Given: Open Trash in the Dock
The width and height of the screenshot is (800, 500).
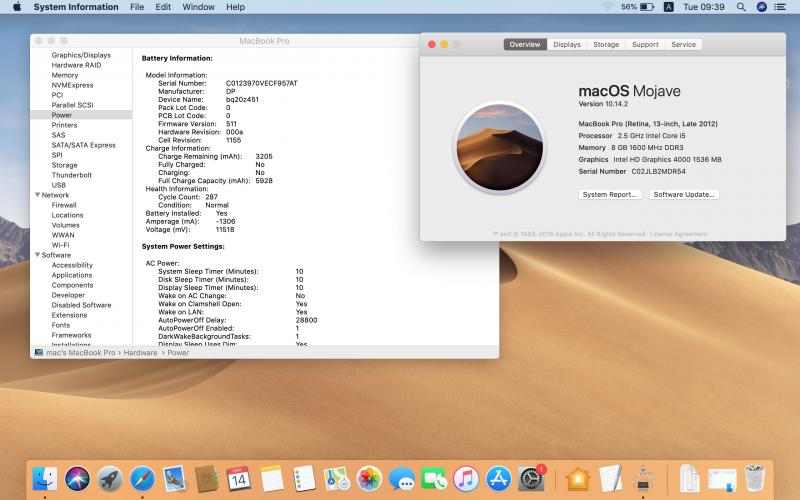Looking at the screenshot, I should [755, 478].
